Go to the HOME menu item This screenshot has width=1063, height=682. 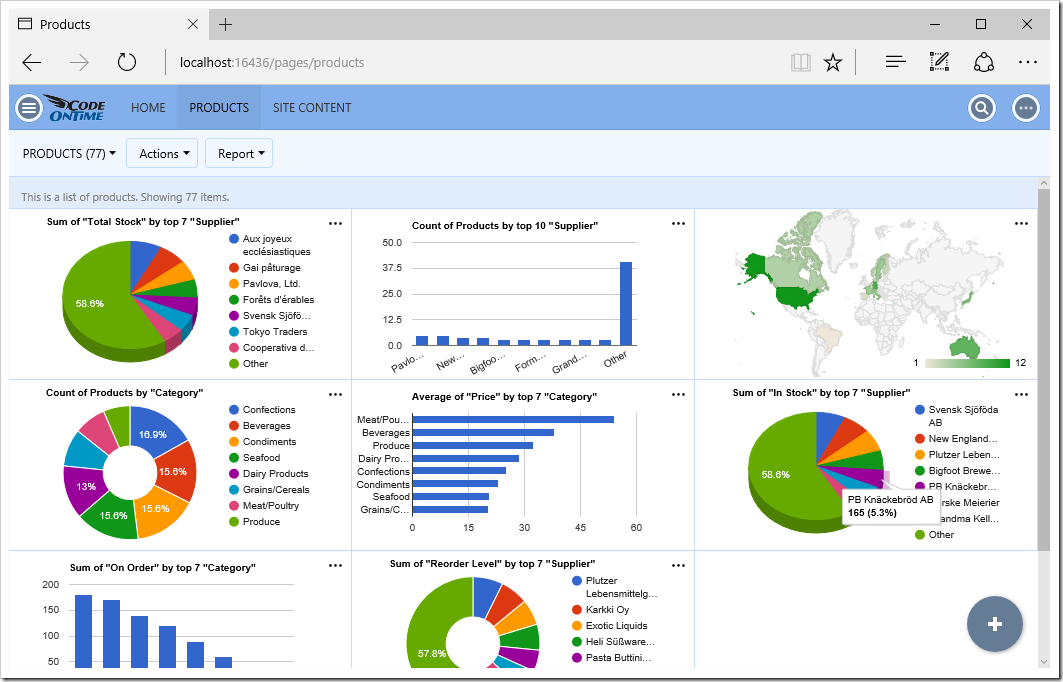(148, 108)
